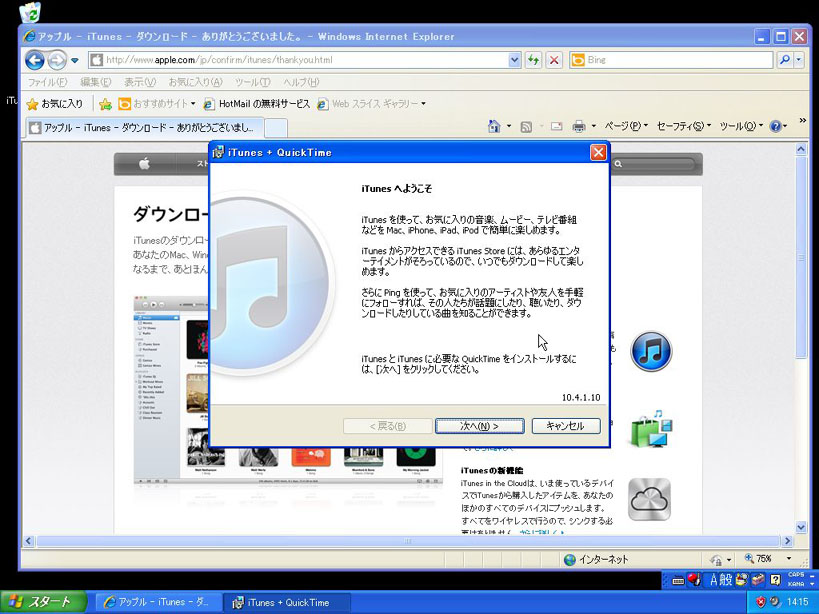
Task: Toggle the CAPS indicator in language bar
Action: pos(796,575)
